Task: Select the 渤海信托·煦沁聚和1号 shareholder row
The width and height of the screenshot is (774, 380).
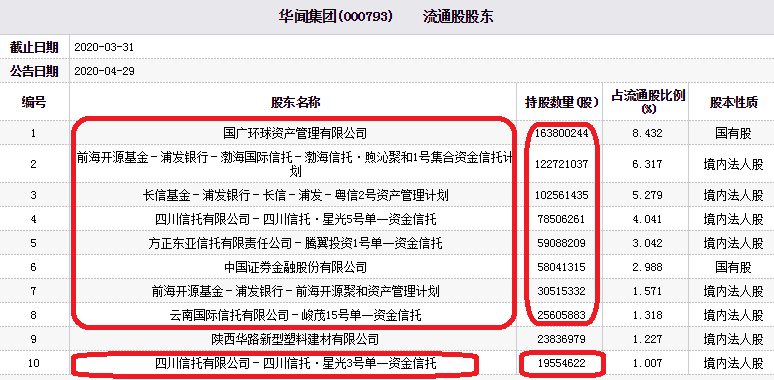Action: [x=295, y=164]
